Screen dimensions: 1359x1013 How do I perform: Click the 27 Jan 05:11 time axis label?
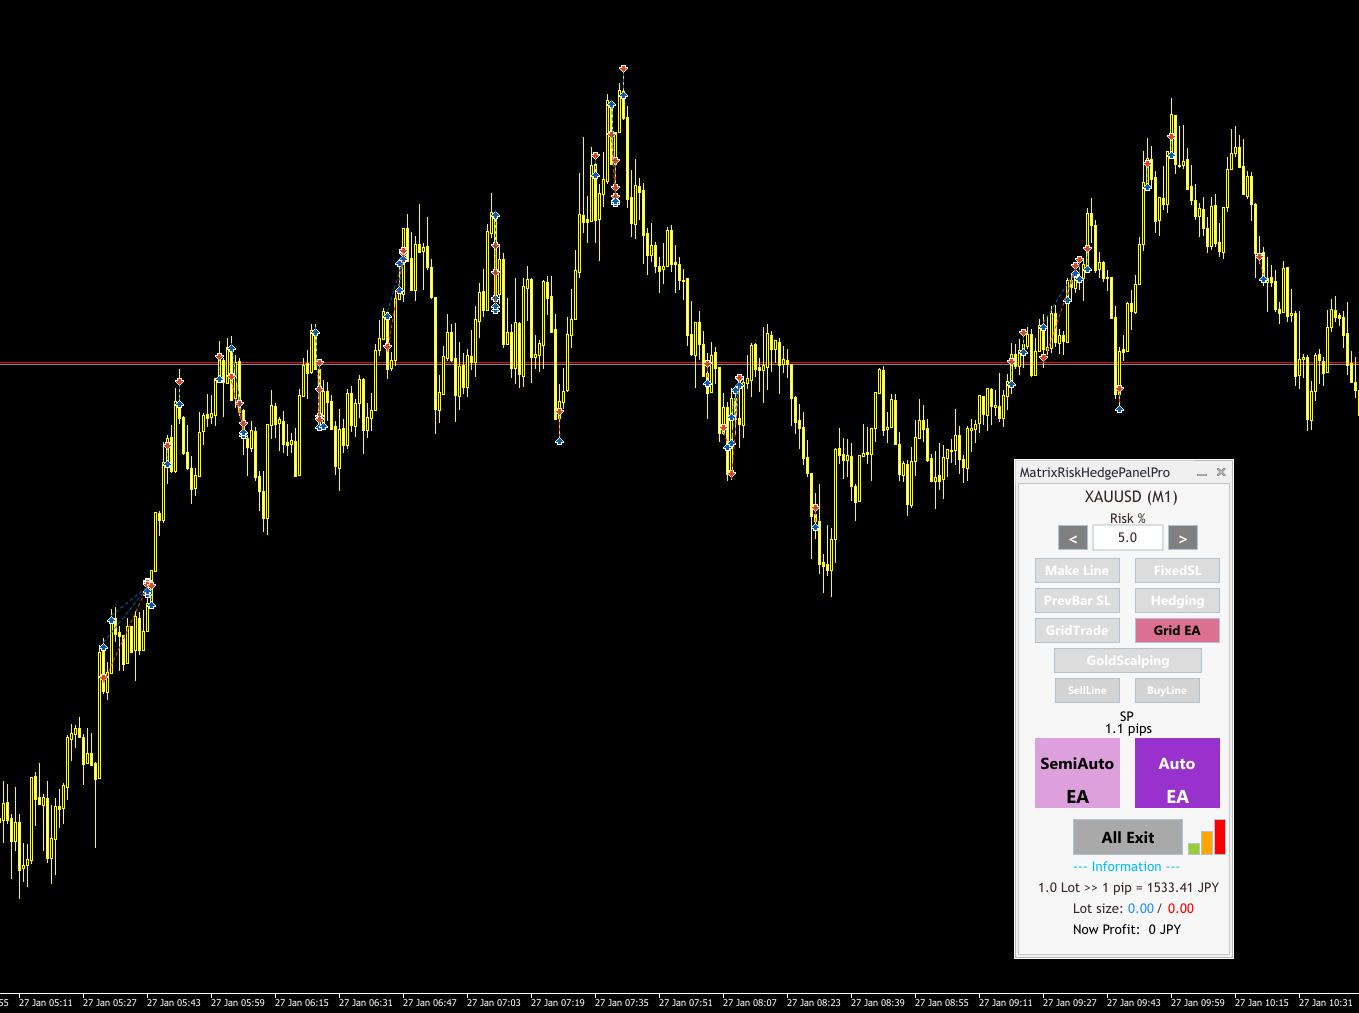46,1003
